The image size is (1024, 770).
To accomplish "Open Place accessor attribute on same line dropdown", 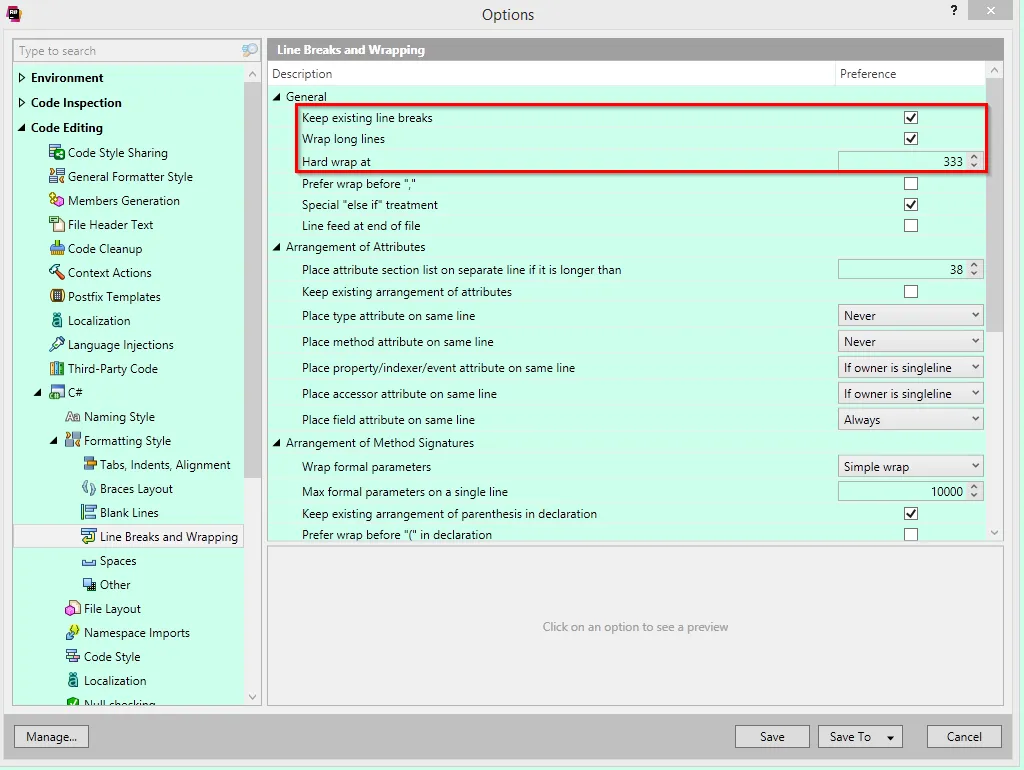I will (910, 394).
